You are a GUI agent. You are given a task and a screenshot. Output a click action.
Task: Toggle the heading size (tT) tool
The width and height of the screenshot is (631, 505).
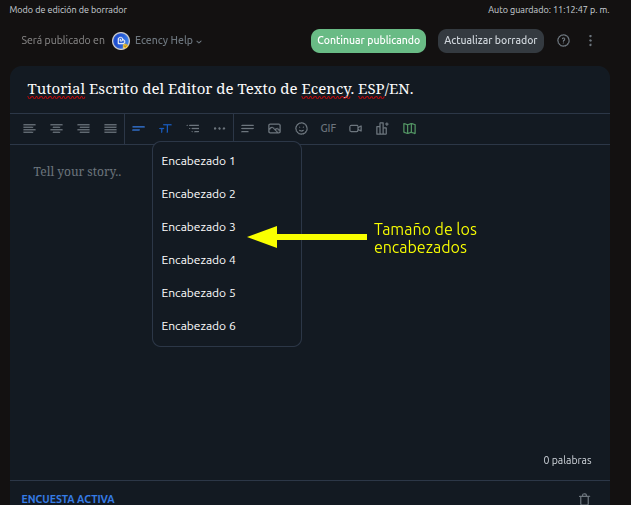165,129
